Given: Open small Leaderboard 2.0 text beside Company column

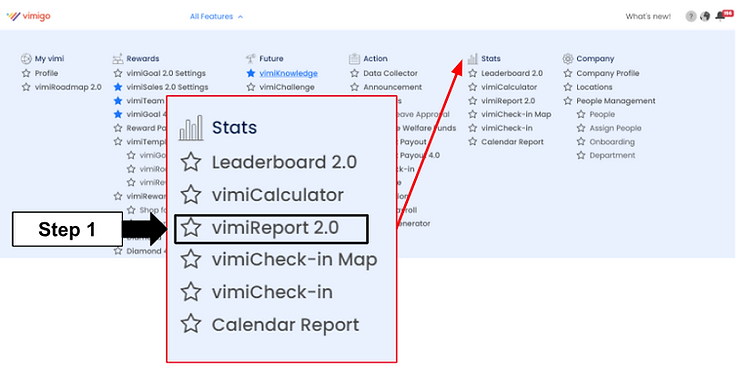Looking at the screenshot, I should click(x=512, y=73).
